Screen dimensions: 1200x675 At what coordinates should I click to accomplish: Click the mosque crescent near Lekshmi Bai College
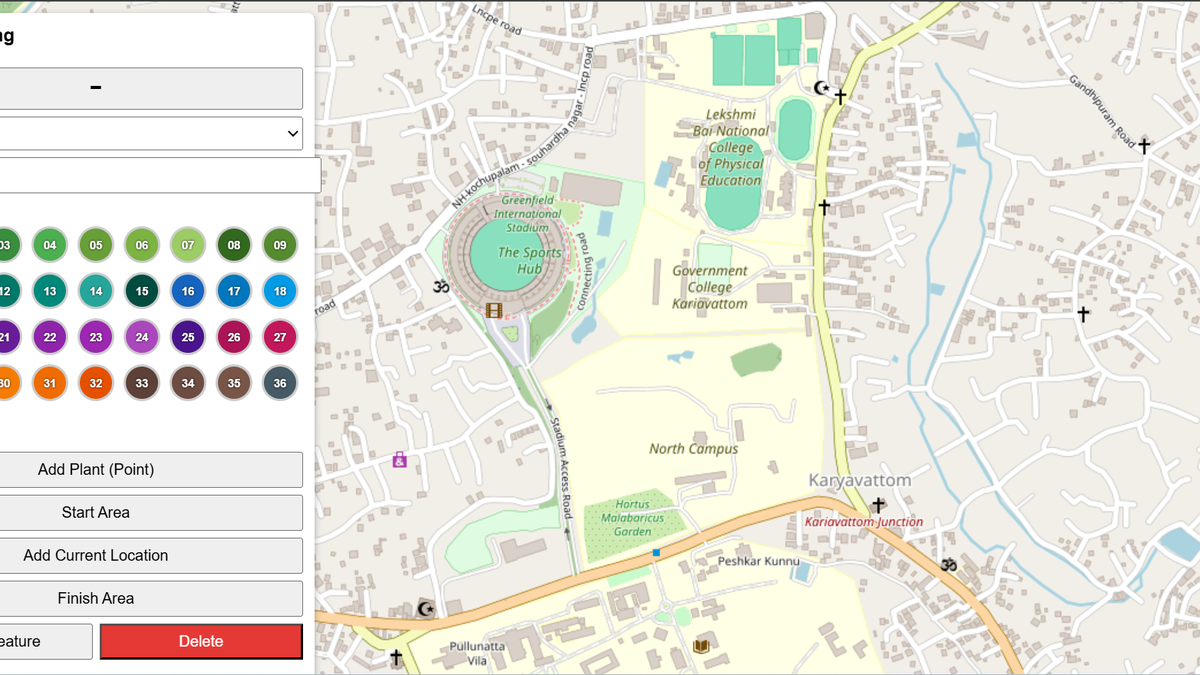click(x=822, y=88)
